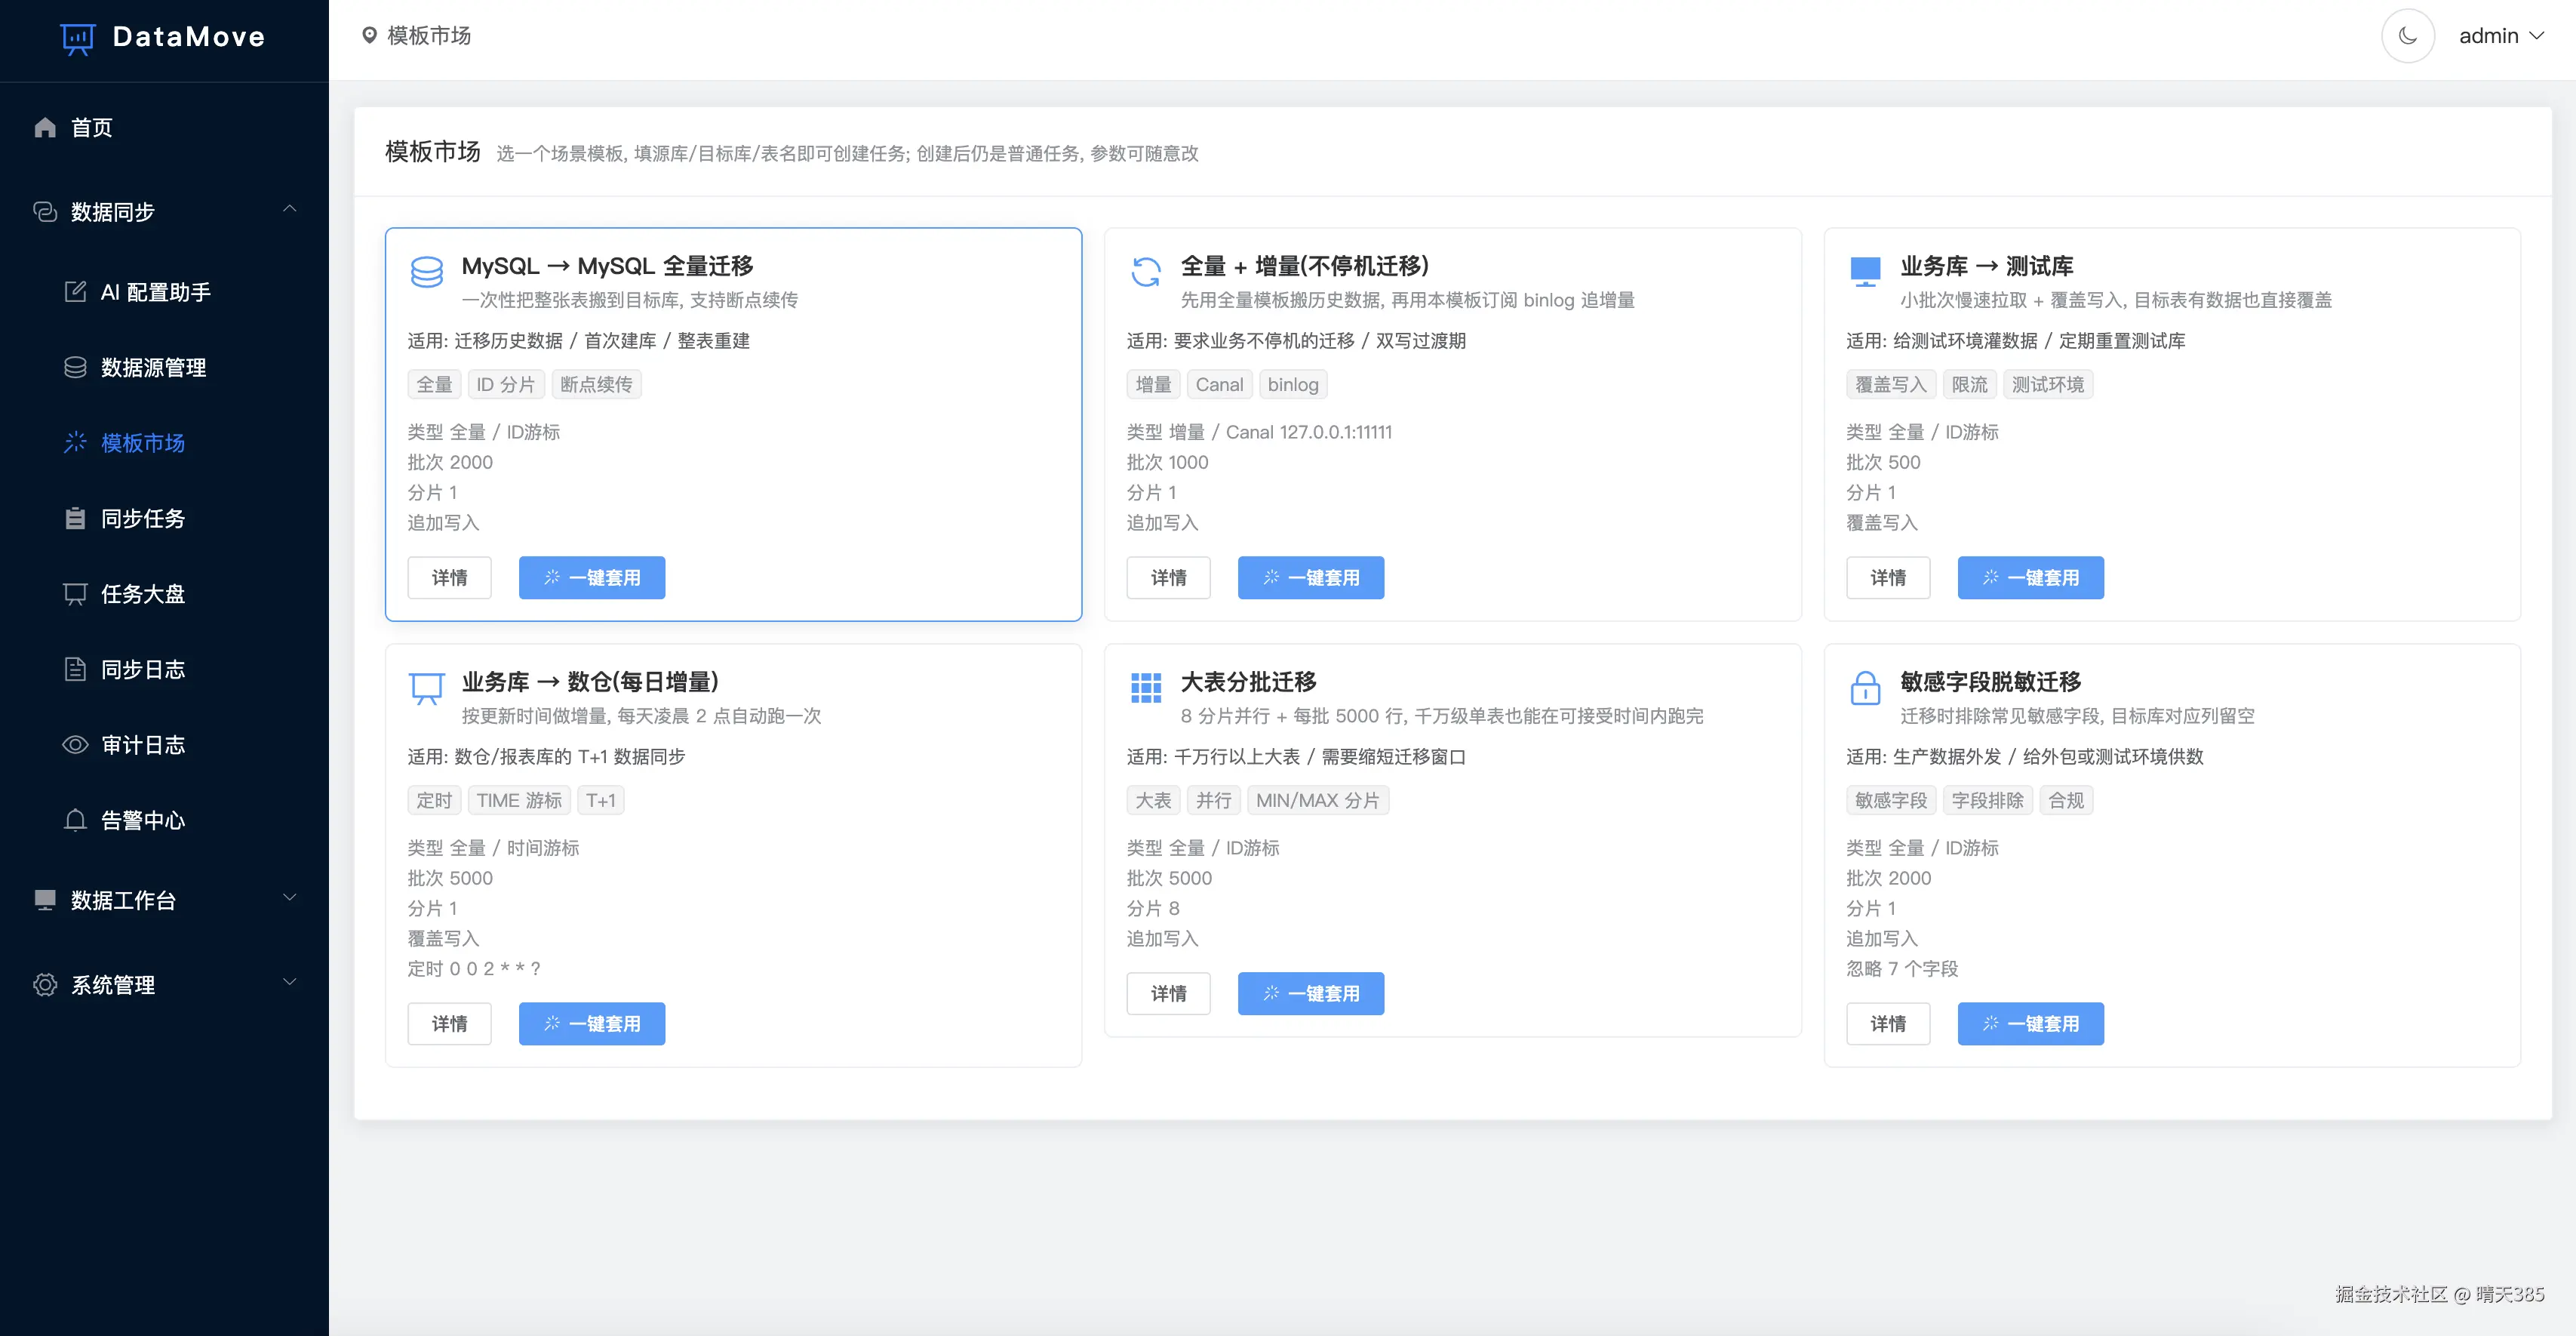This screenshot has width=2576, height=1336.
Task: Toggle dark mode with moon icon
Action: pyautogui.click(x=2407, y=36)
